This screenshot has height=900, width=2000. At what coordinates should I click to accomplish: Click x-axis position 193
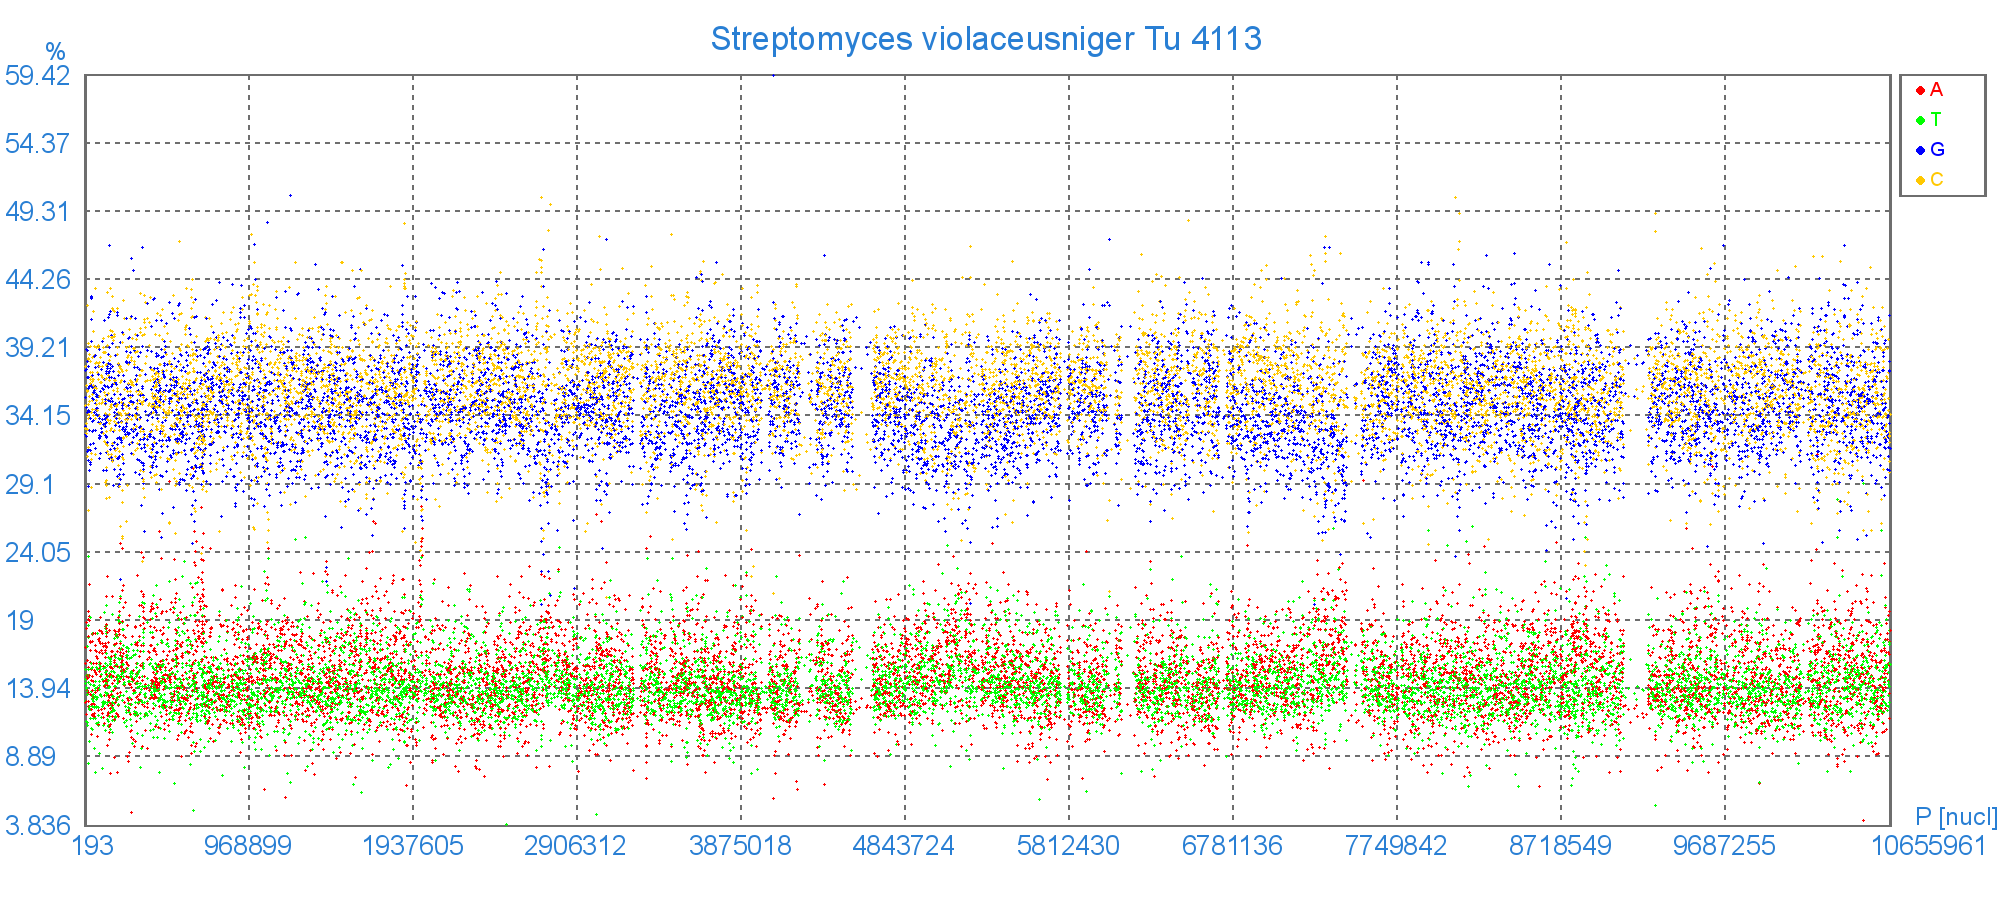coord(93,846)
